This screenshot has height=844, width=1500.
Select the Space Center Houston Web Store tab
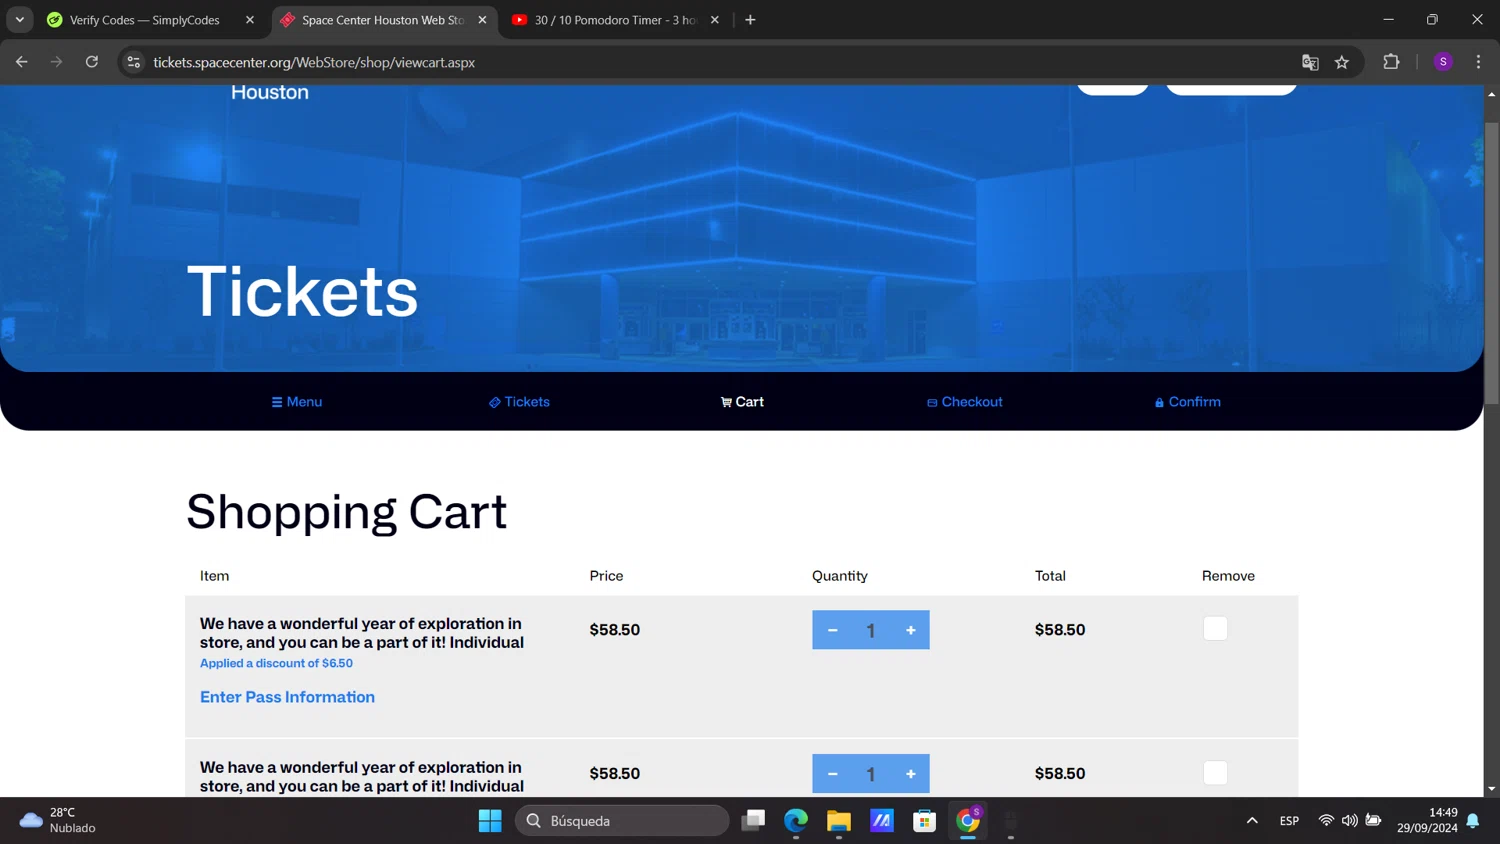point(381,20)
